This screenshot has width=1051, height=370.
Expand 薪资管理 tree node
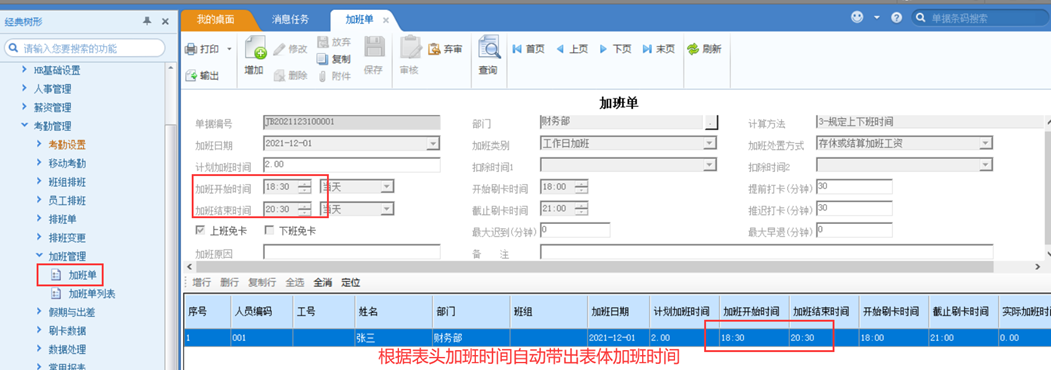(x=25, y=107)
